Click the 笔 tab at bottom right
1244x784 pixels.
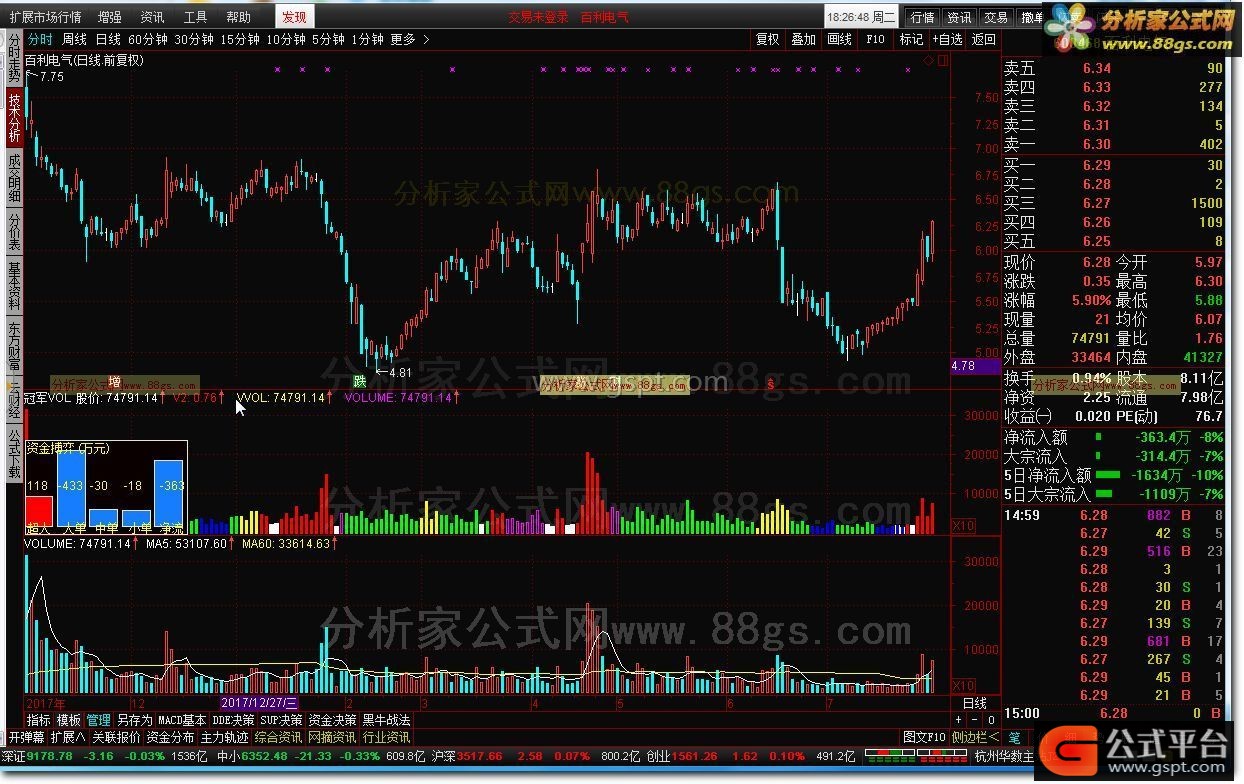coord(1014,737)
